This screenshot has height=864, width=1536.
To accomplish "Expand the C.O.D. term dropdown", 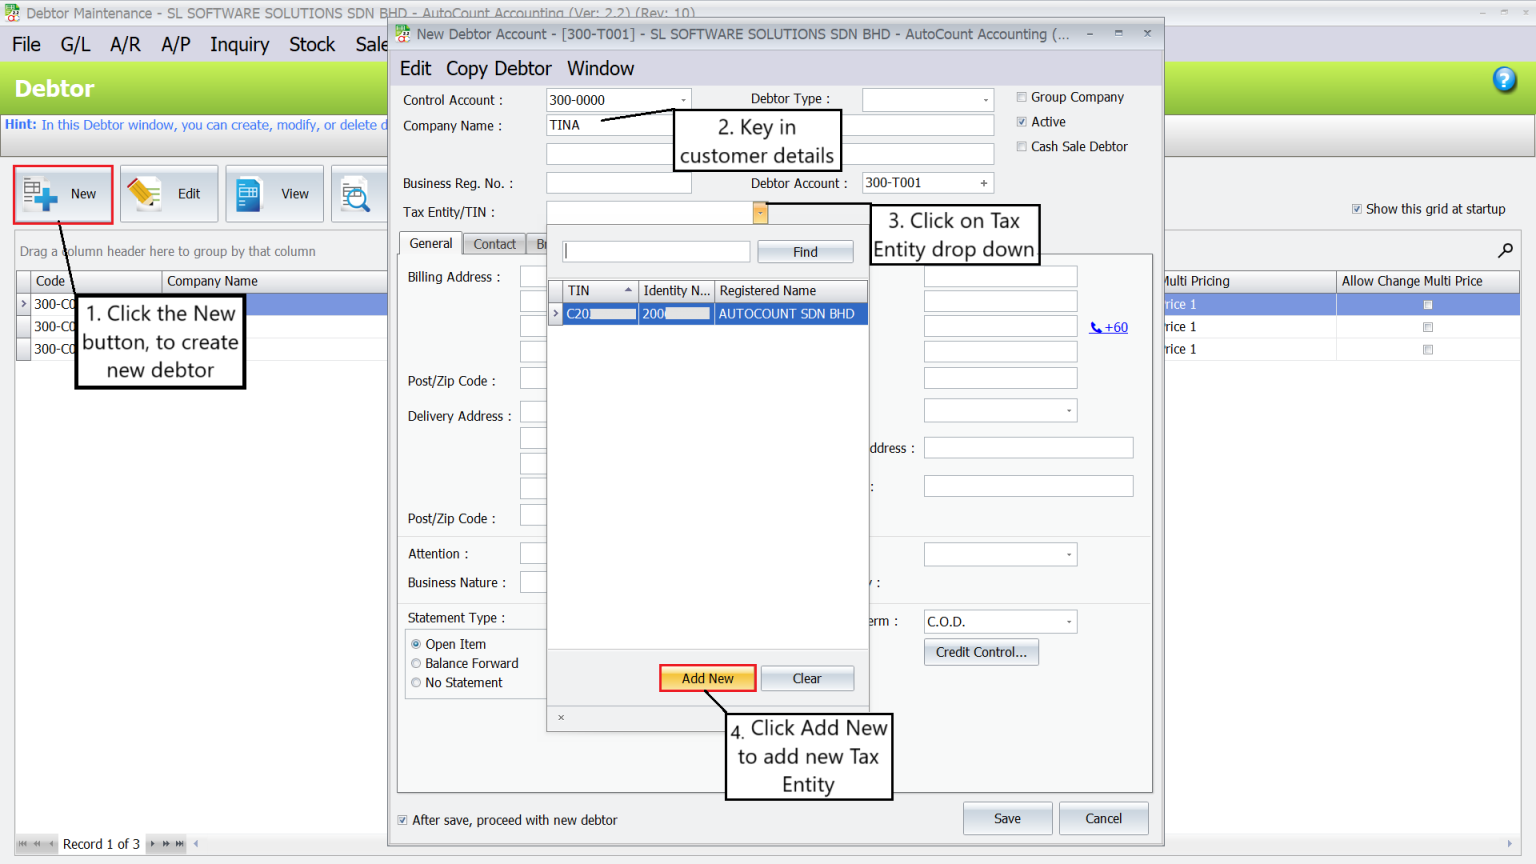I will (1069, 622).
